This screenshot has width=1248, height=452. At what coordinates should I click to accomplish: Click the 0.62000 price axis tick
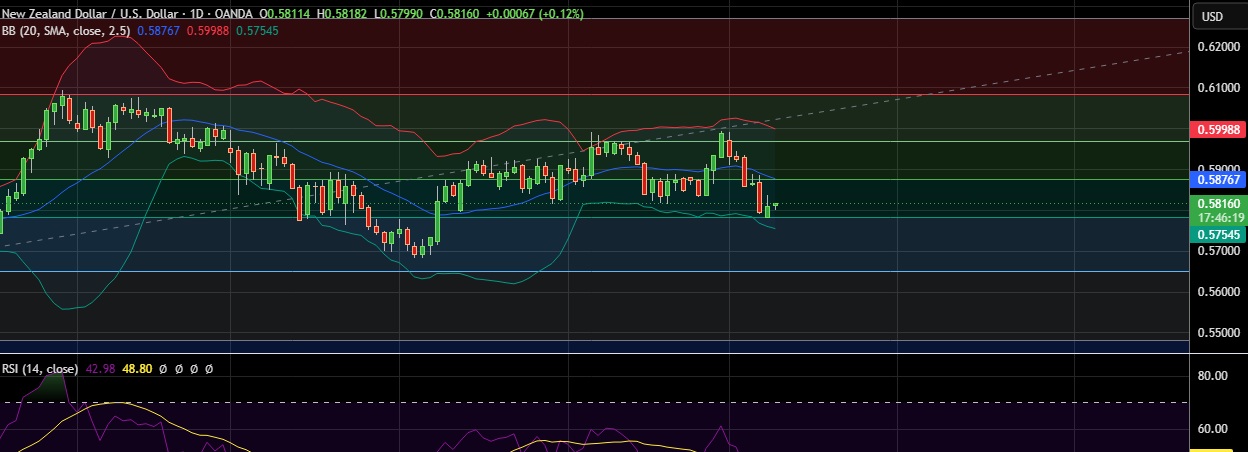click(1218, 47)
